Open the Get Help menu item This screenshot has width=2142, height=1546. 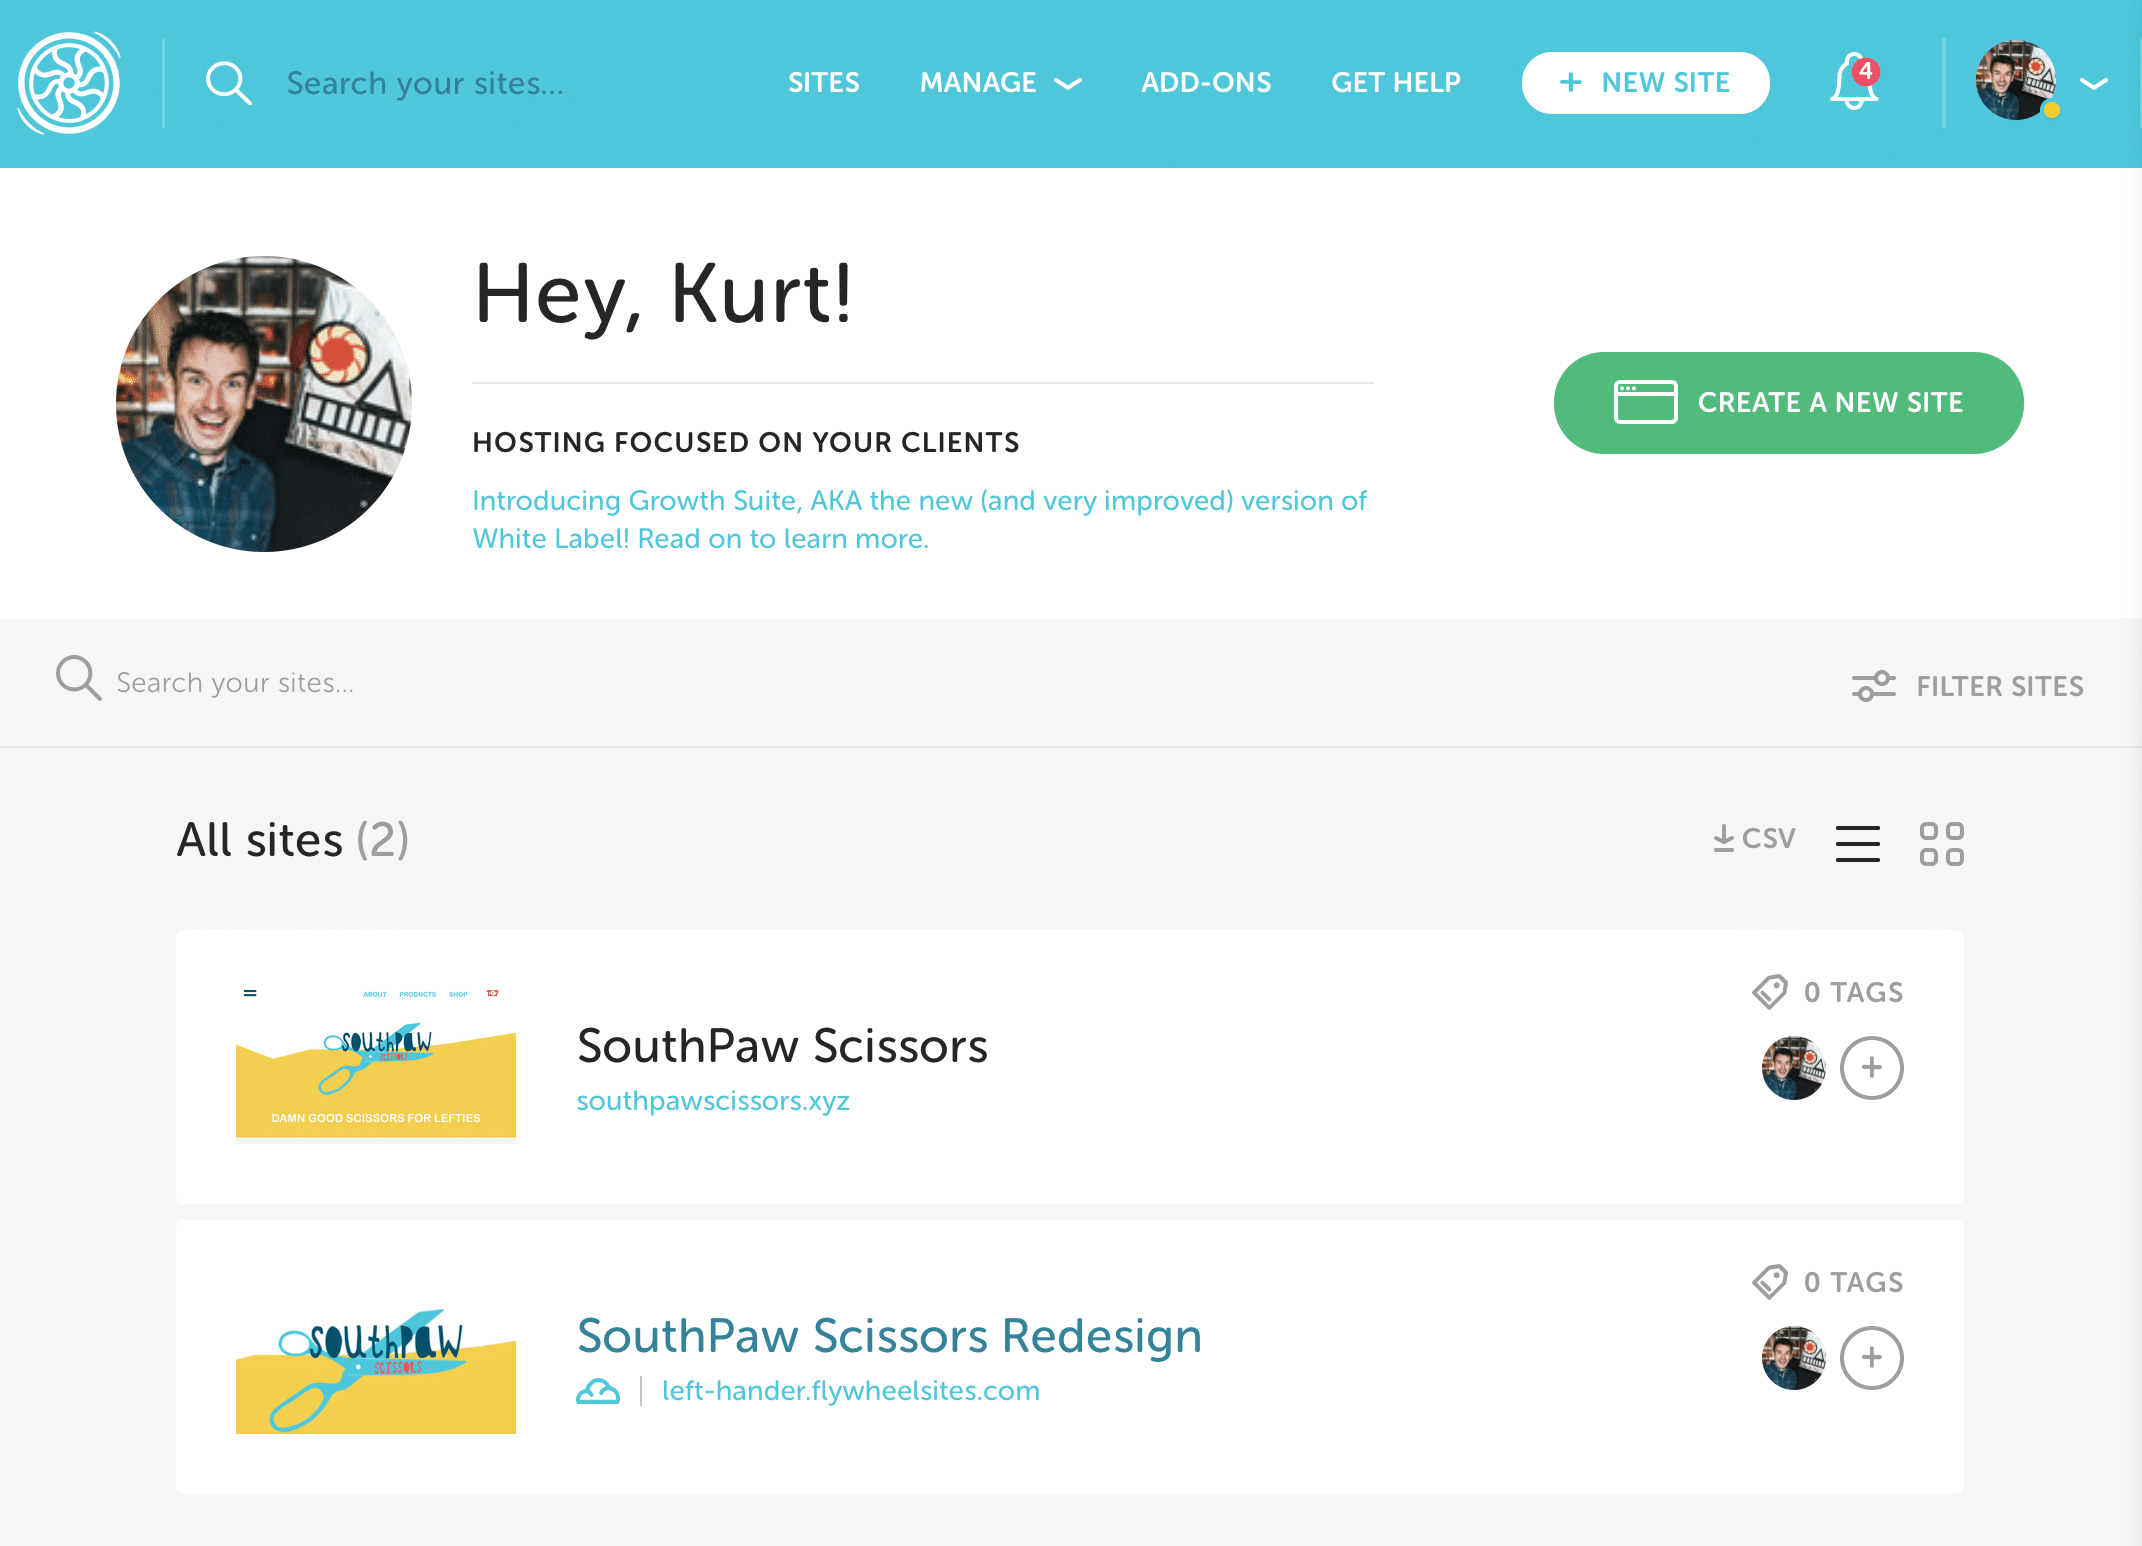tap(1395, 83)
